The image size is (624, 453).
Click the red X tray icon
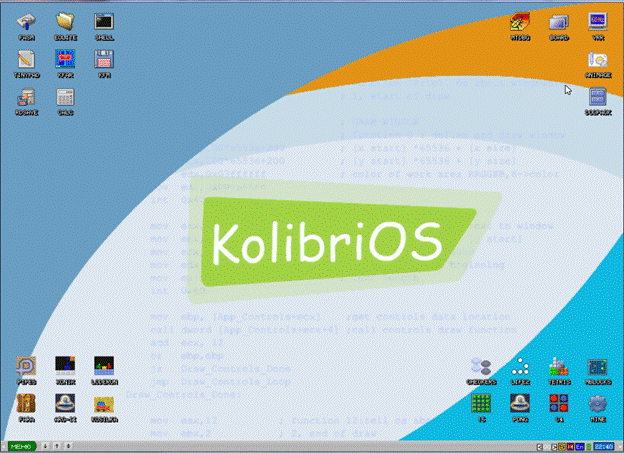click(x=571, y=447)
